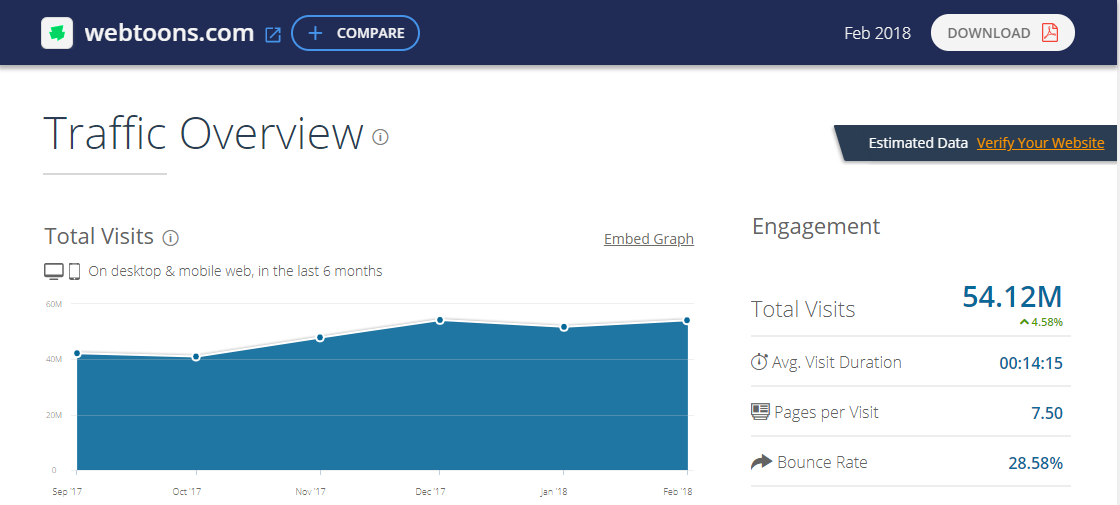Click the desktop device icon
This screenshot has width=1120, height=505.
coord(54,271)
